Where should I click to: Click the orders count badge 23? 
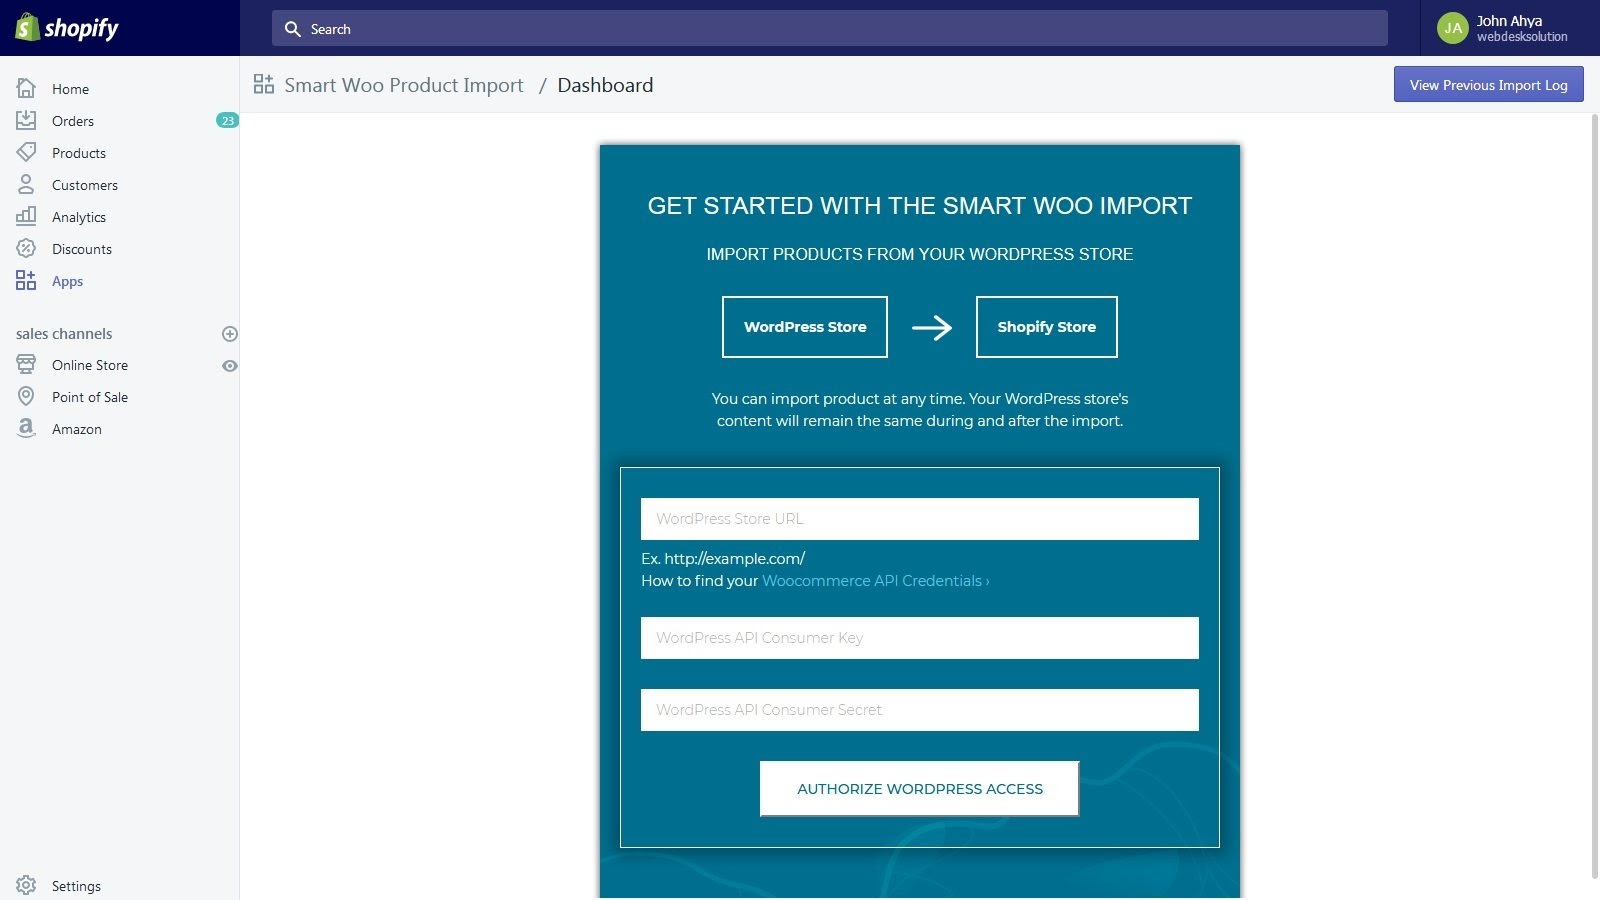pyautogui.click(x=227, y=121)
